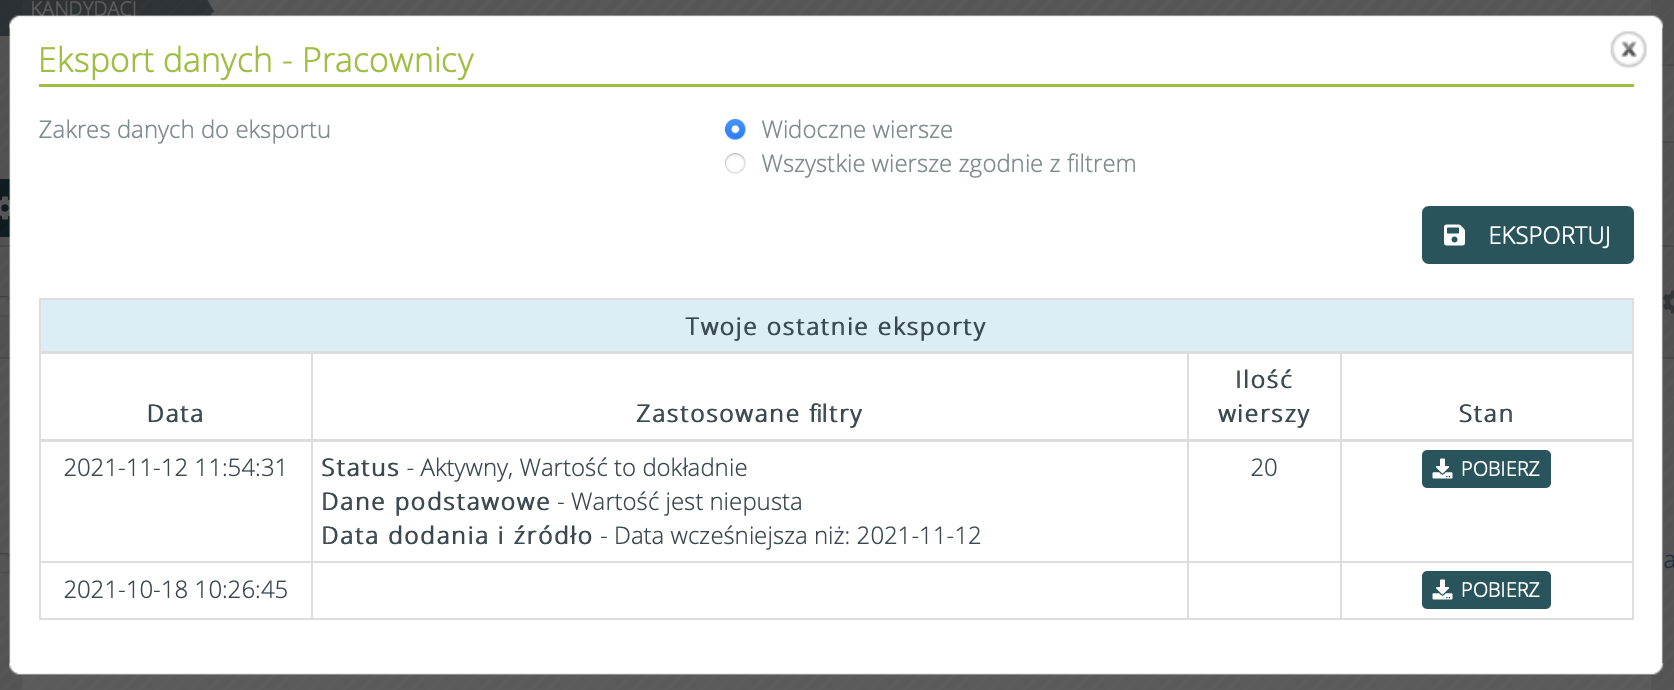This screenshot has height=690, width=1674.
Task: Click the Ilość wierszy column header
Action: (x=1264, y=397)
